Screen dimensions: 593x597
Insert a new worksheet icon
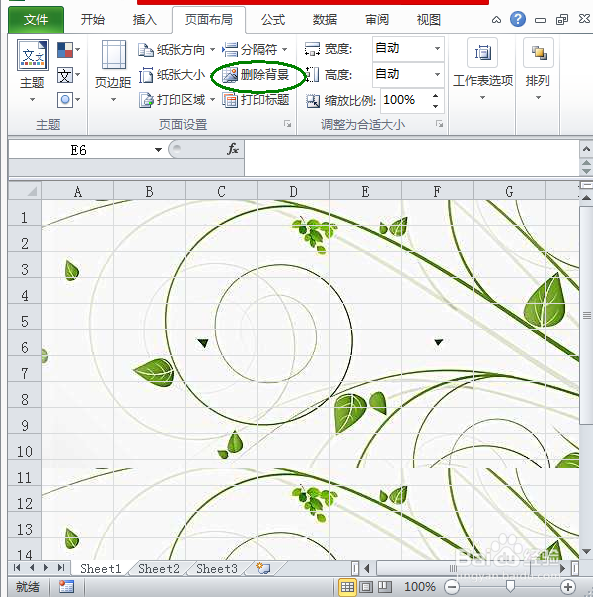pyautogui.click(x=263, y=568)
